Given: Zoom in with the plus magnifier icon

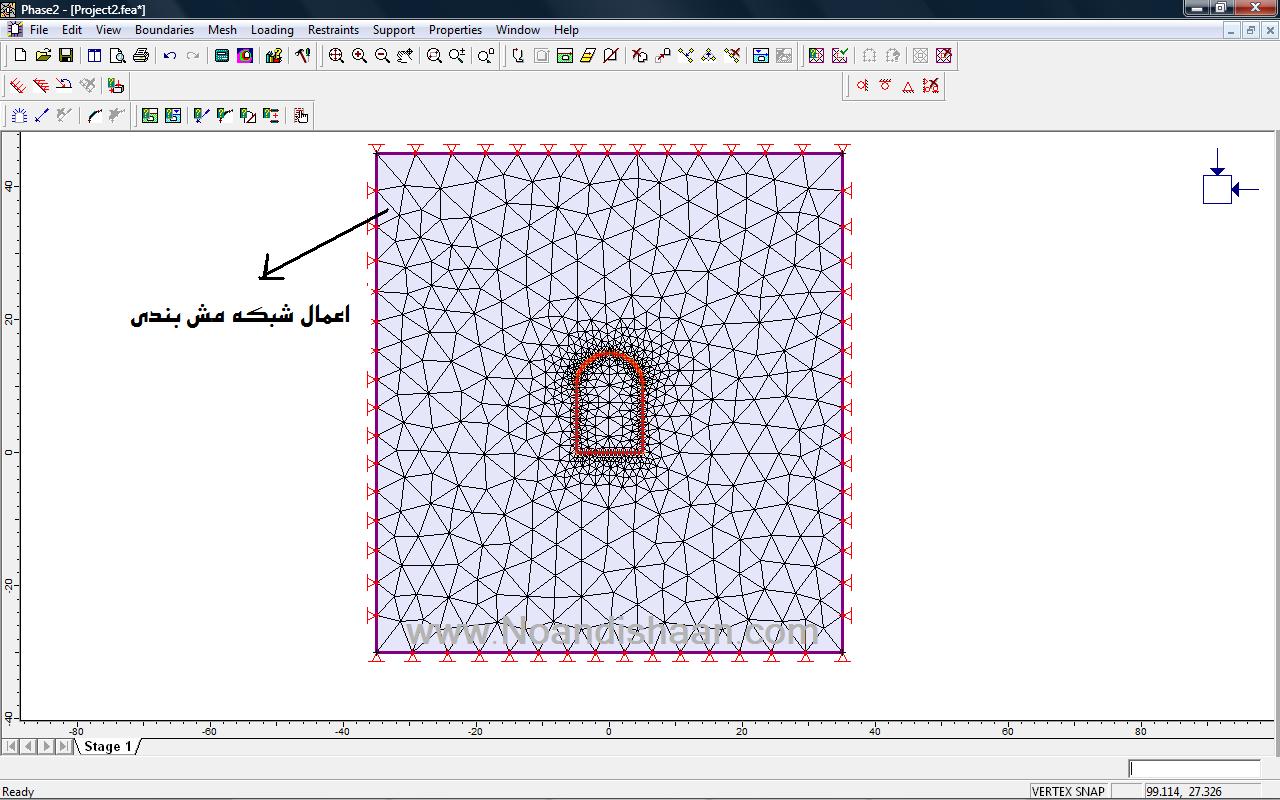Looking at the screenshot, I should [x=359, y=56].
